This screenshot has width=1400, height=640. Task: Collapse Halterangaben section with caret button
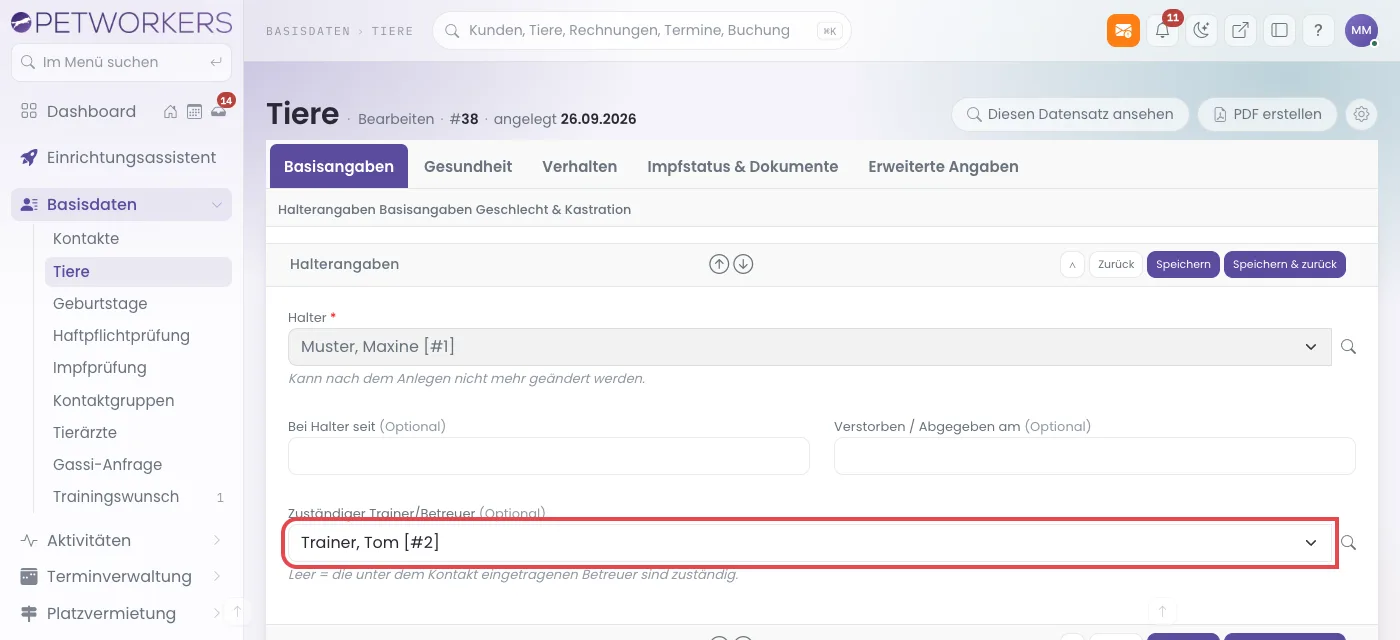point(1072,264)
